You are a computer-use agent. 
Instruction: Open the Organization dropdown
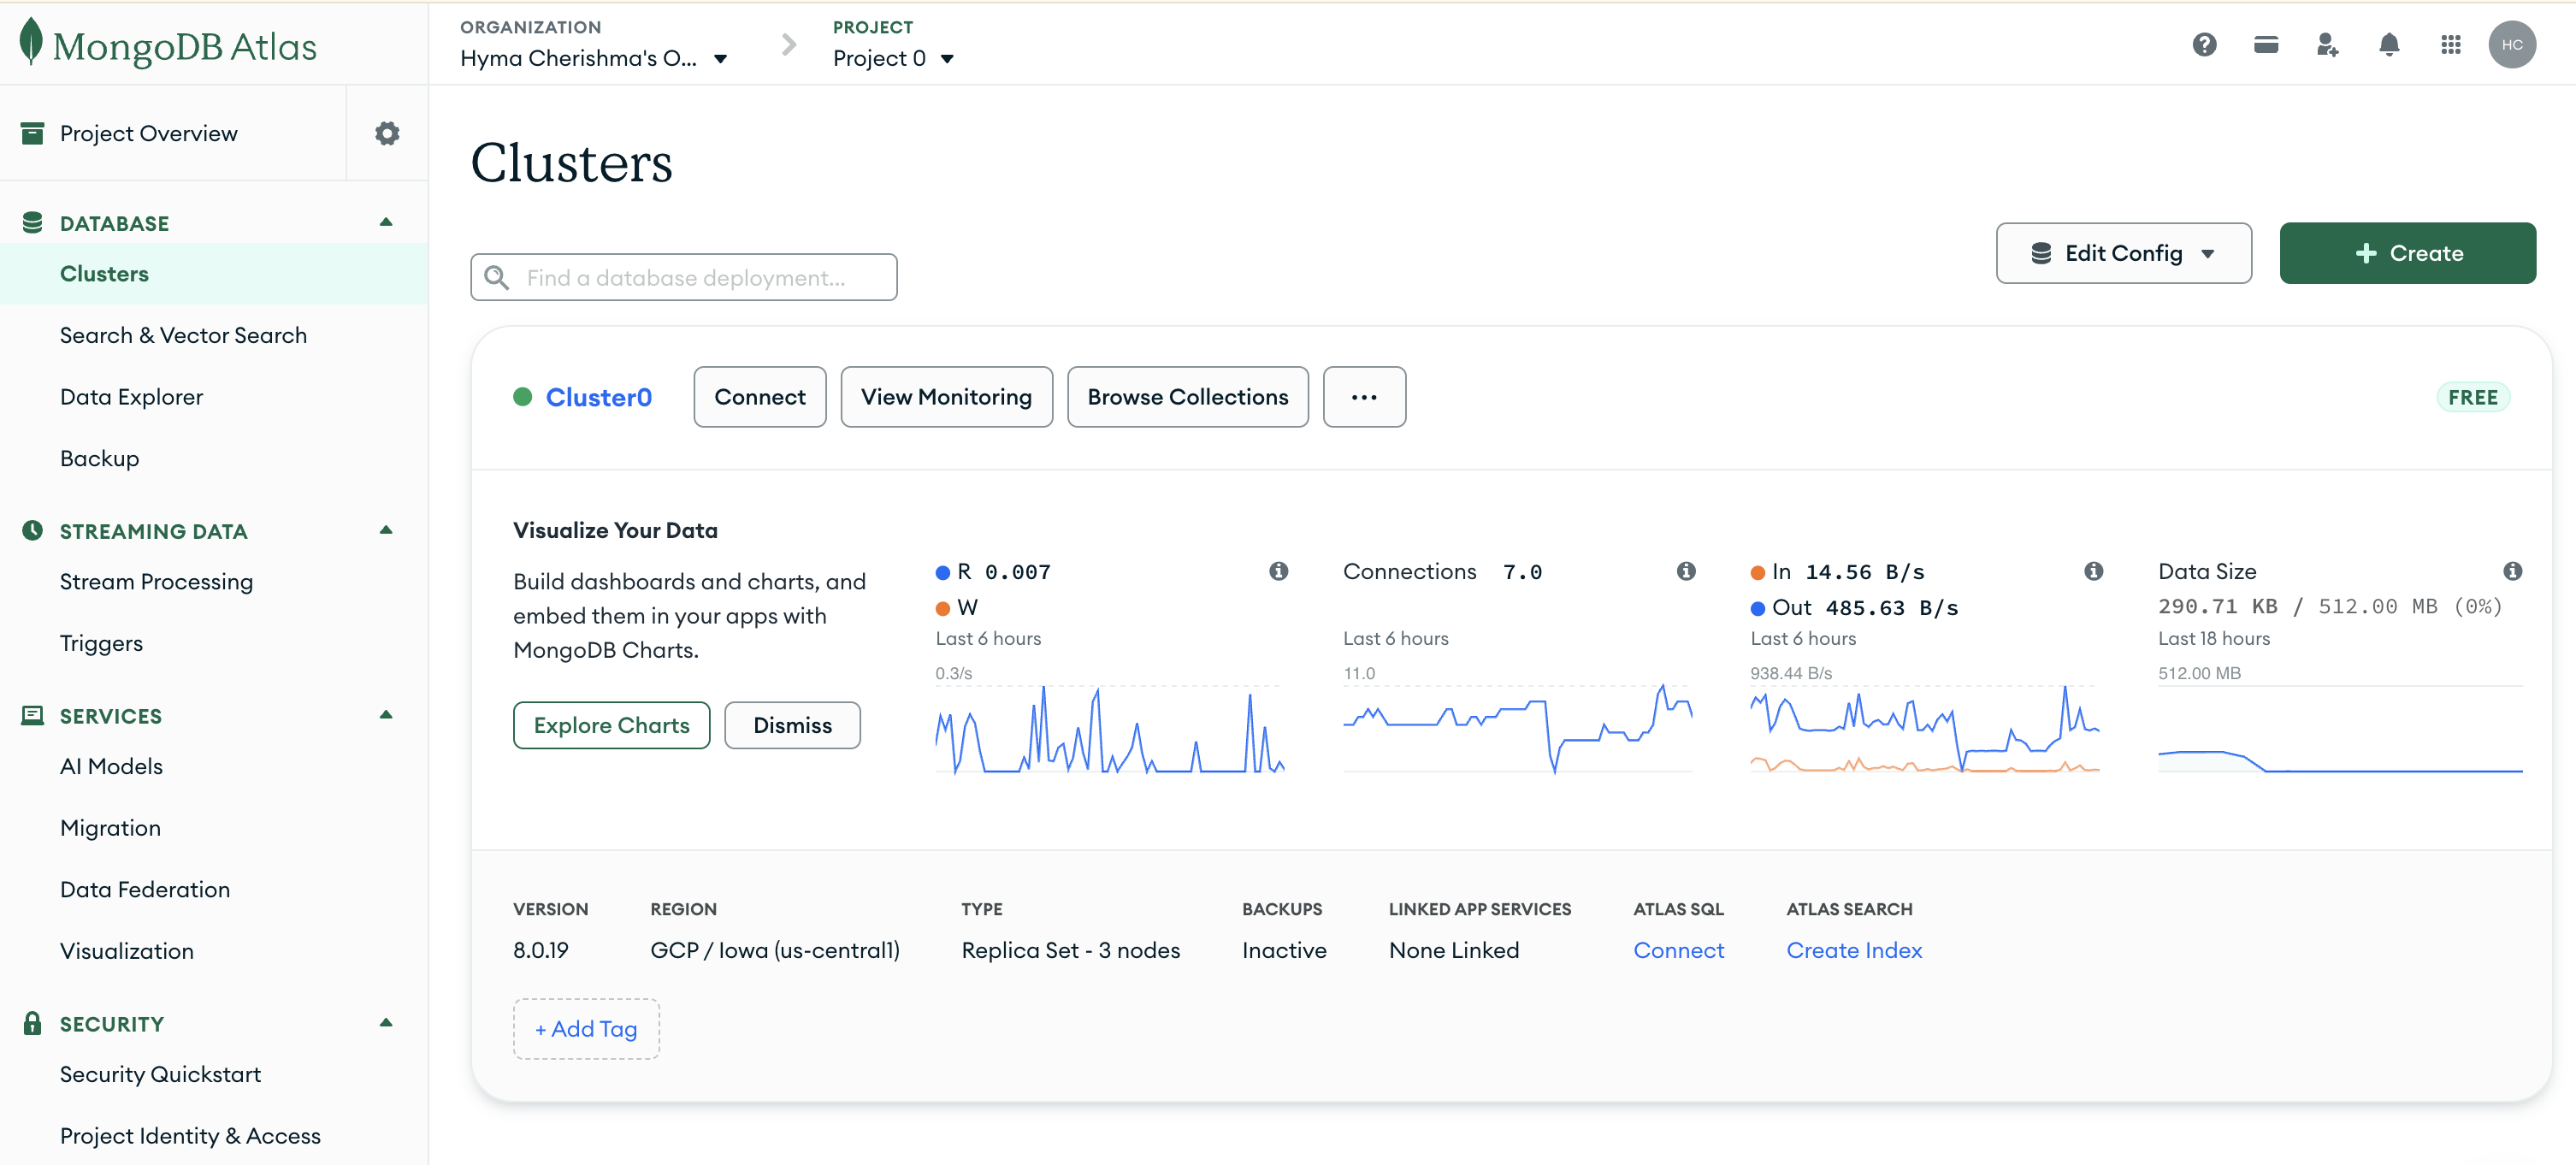click(593, 58)
